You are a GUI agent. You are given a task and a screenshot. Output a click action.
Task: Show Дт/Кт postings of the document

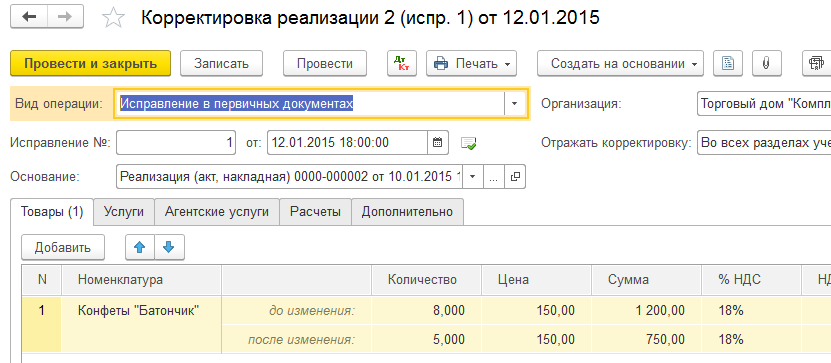pyautogui.click(x=402, y=64)
